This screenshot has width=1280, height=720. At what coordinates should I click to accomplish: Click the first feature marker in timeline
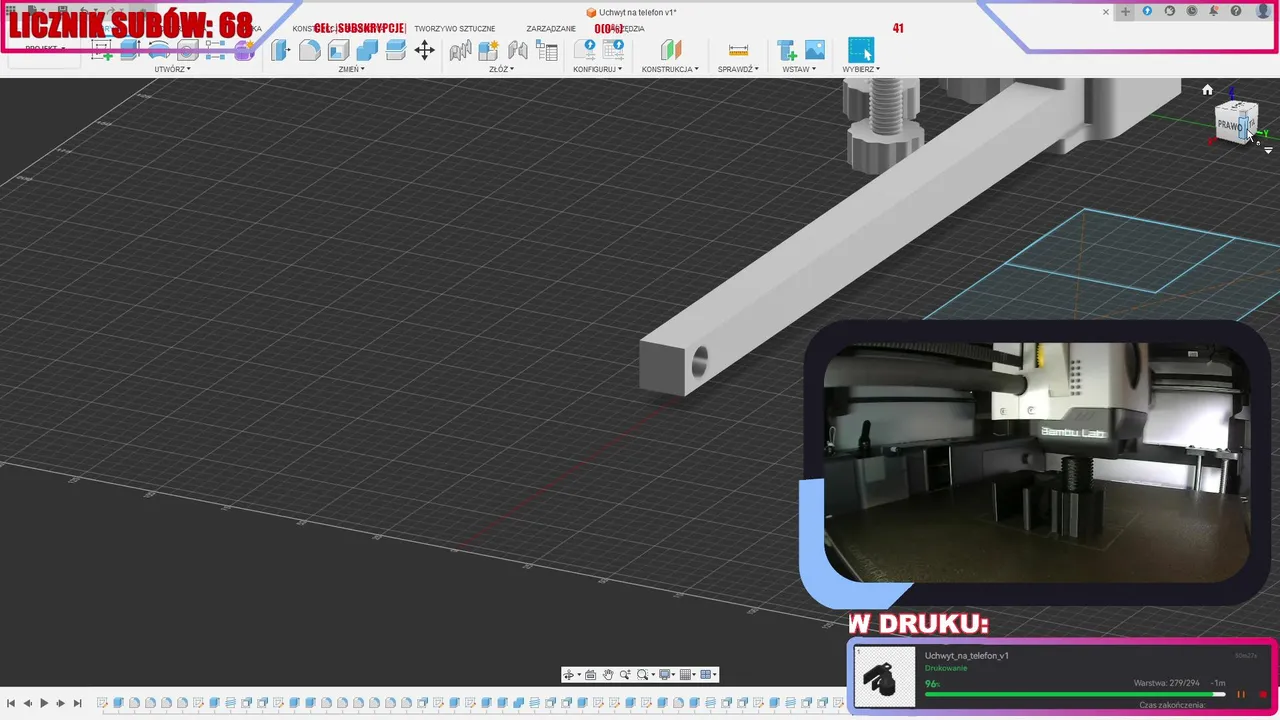tap(103, 703)
